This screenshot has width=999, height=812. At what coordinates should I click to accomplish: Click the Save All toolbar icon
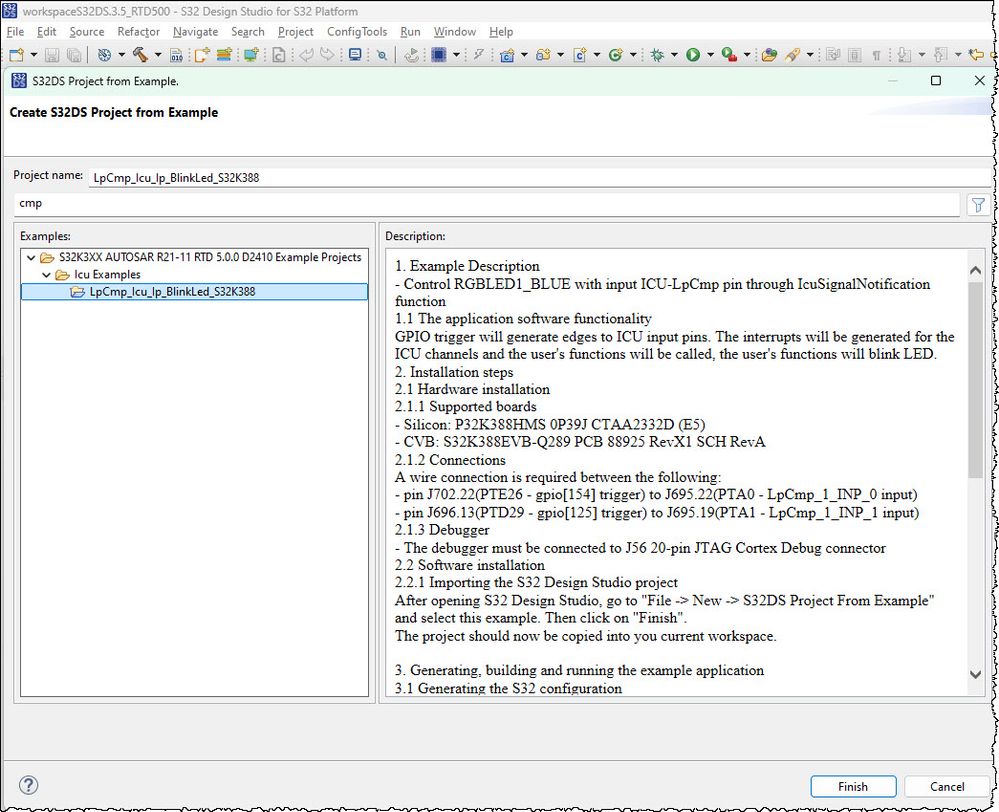(x=74, y=55)
